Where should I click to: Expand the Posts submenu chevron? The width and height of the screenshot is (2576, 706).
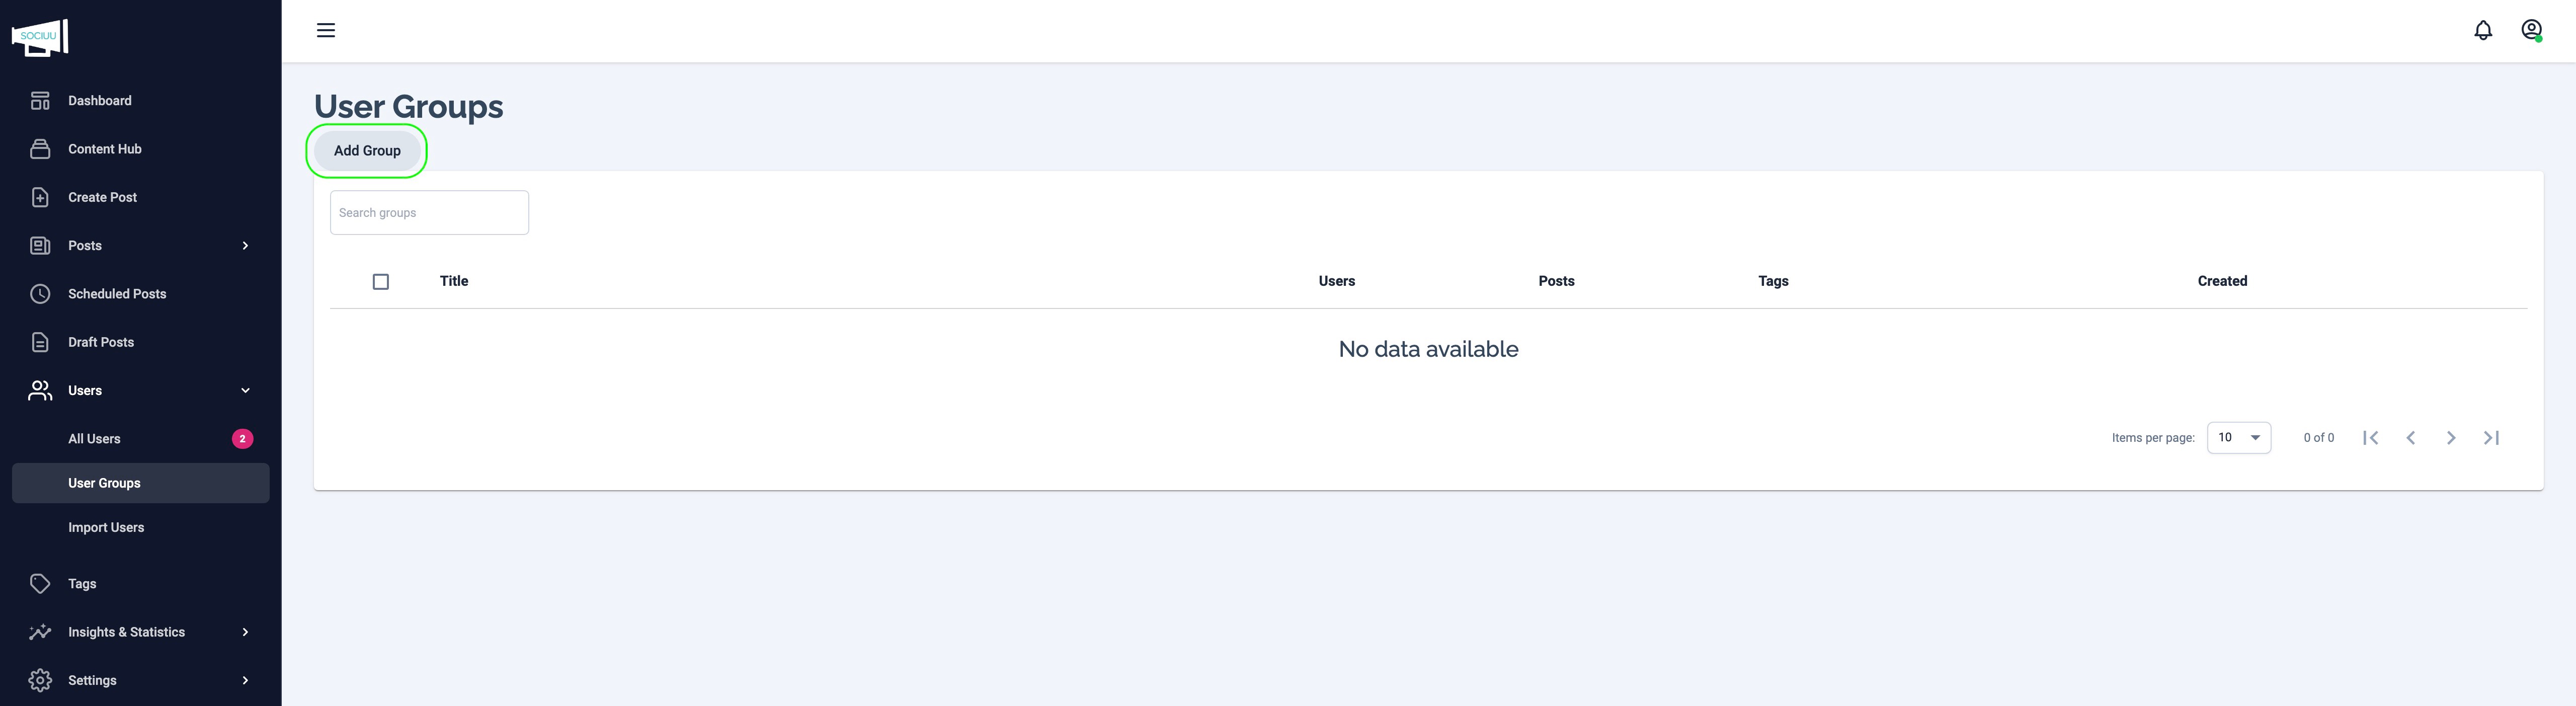(x=245, y=246)
